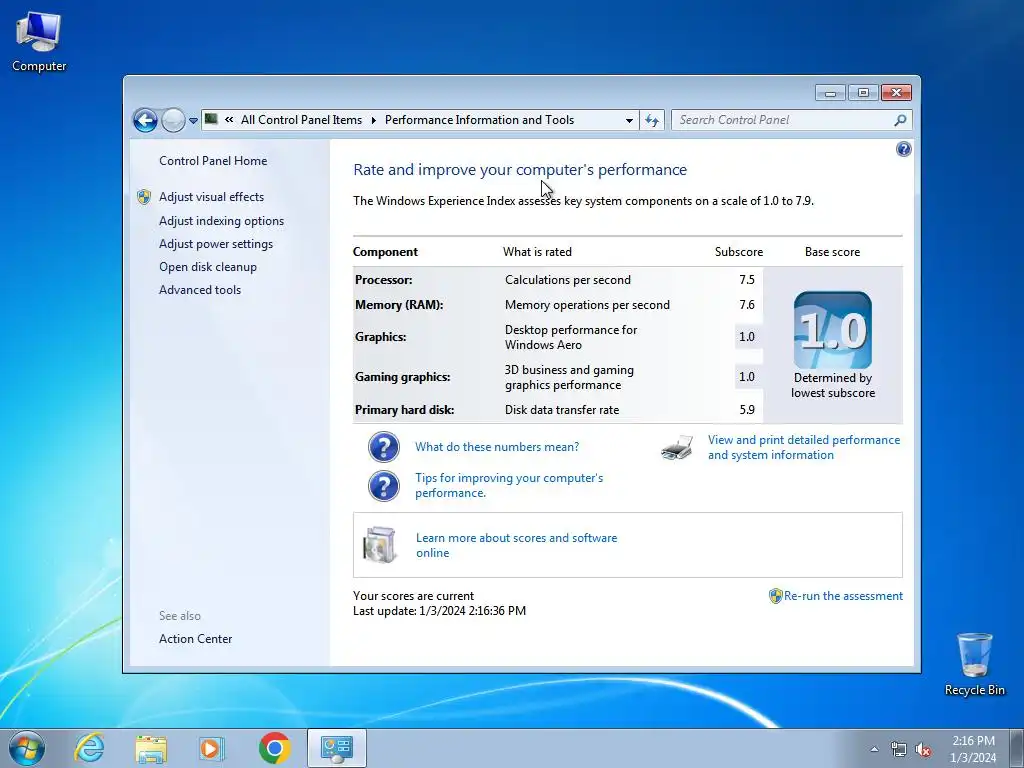Select the Computer desktop icon

coord(39,42)
